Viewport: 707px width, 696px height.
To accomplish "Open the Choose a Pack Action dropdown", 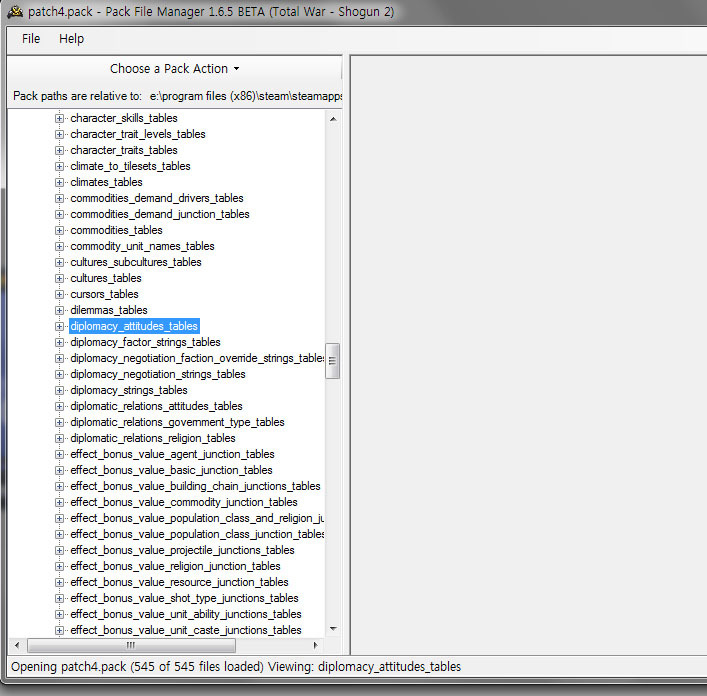I will pyautogui.click(x=174, y=69).
